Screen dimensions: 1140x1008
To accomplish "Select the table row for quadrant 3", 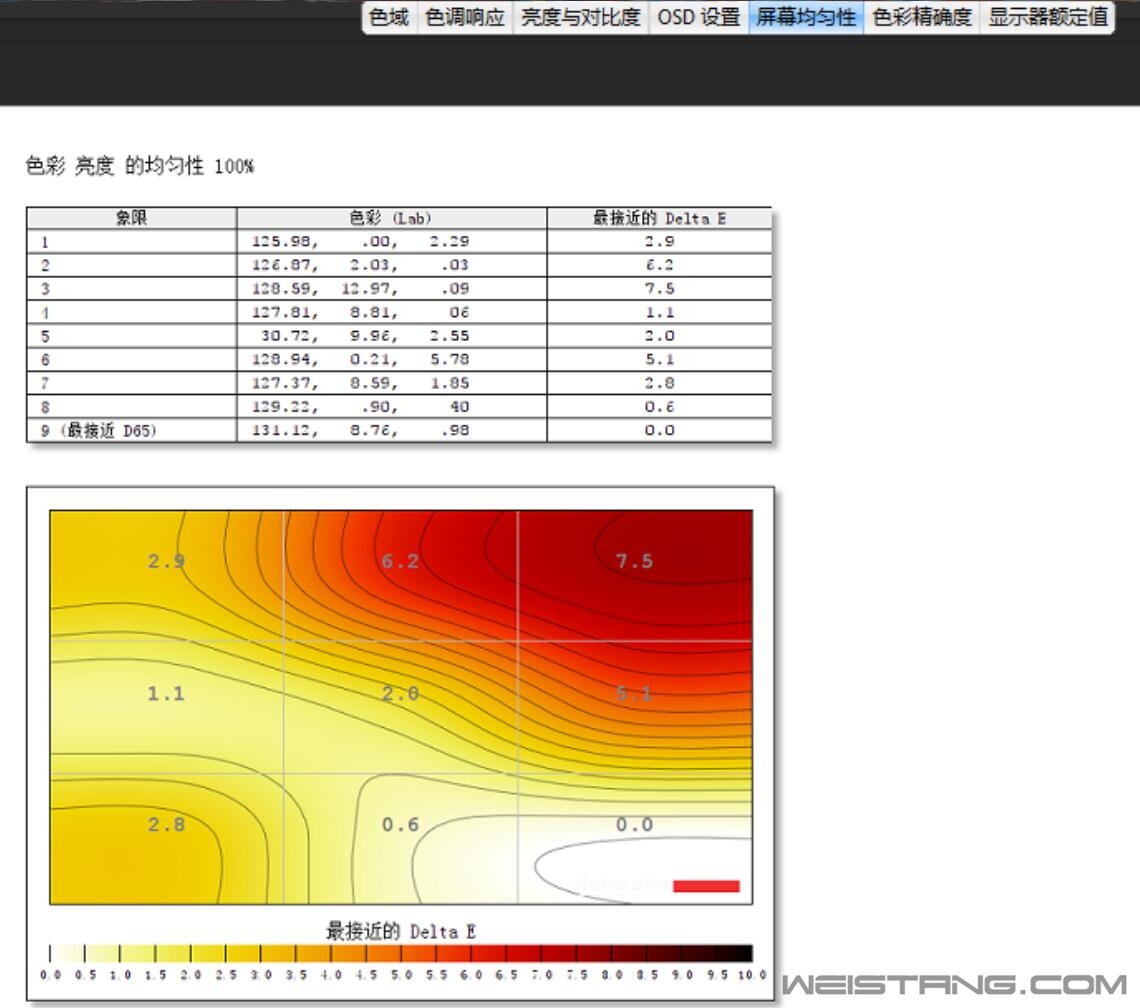I will coord(399,288).
